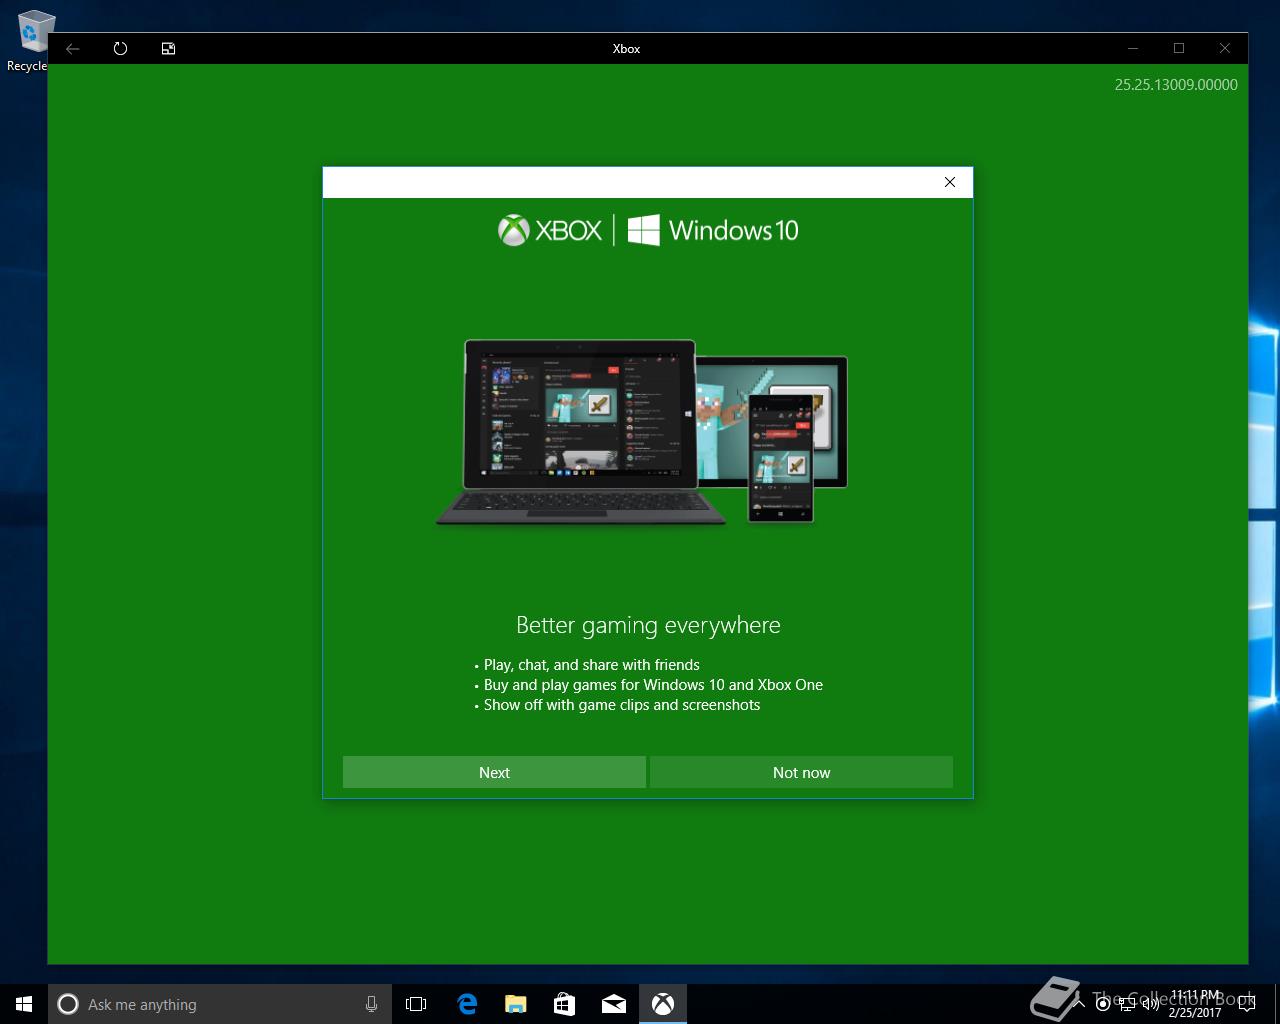Click the Xbox logo in dialog
The width and height of the screenshot is (1280, 1024).
coord(550,230)
